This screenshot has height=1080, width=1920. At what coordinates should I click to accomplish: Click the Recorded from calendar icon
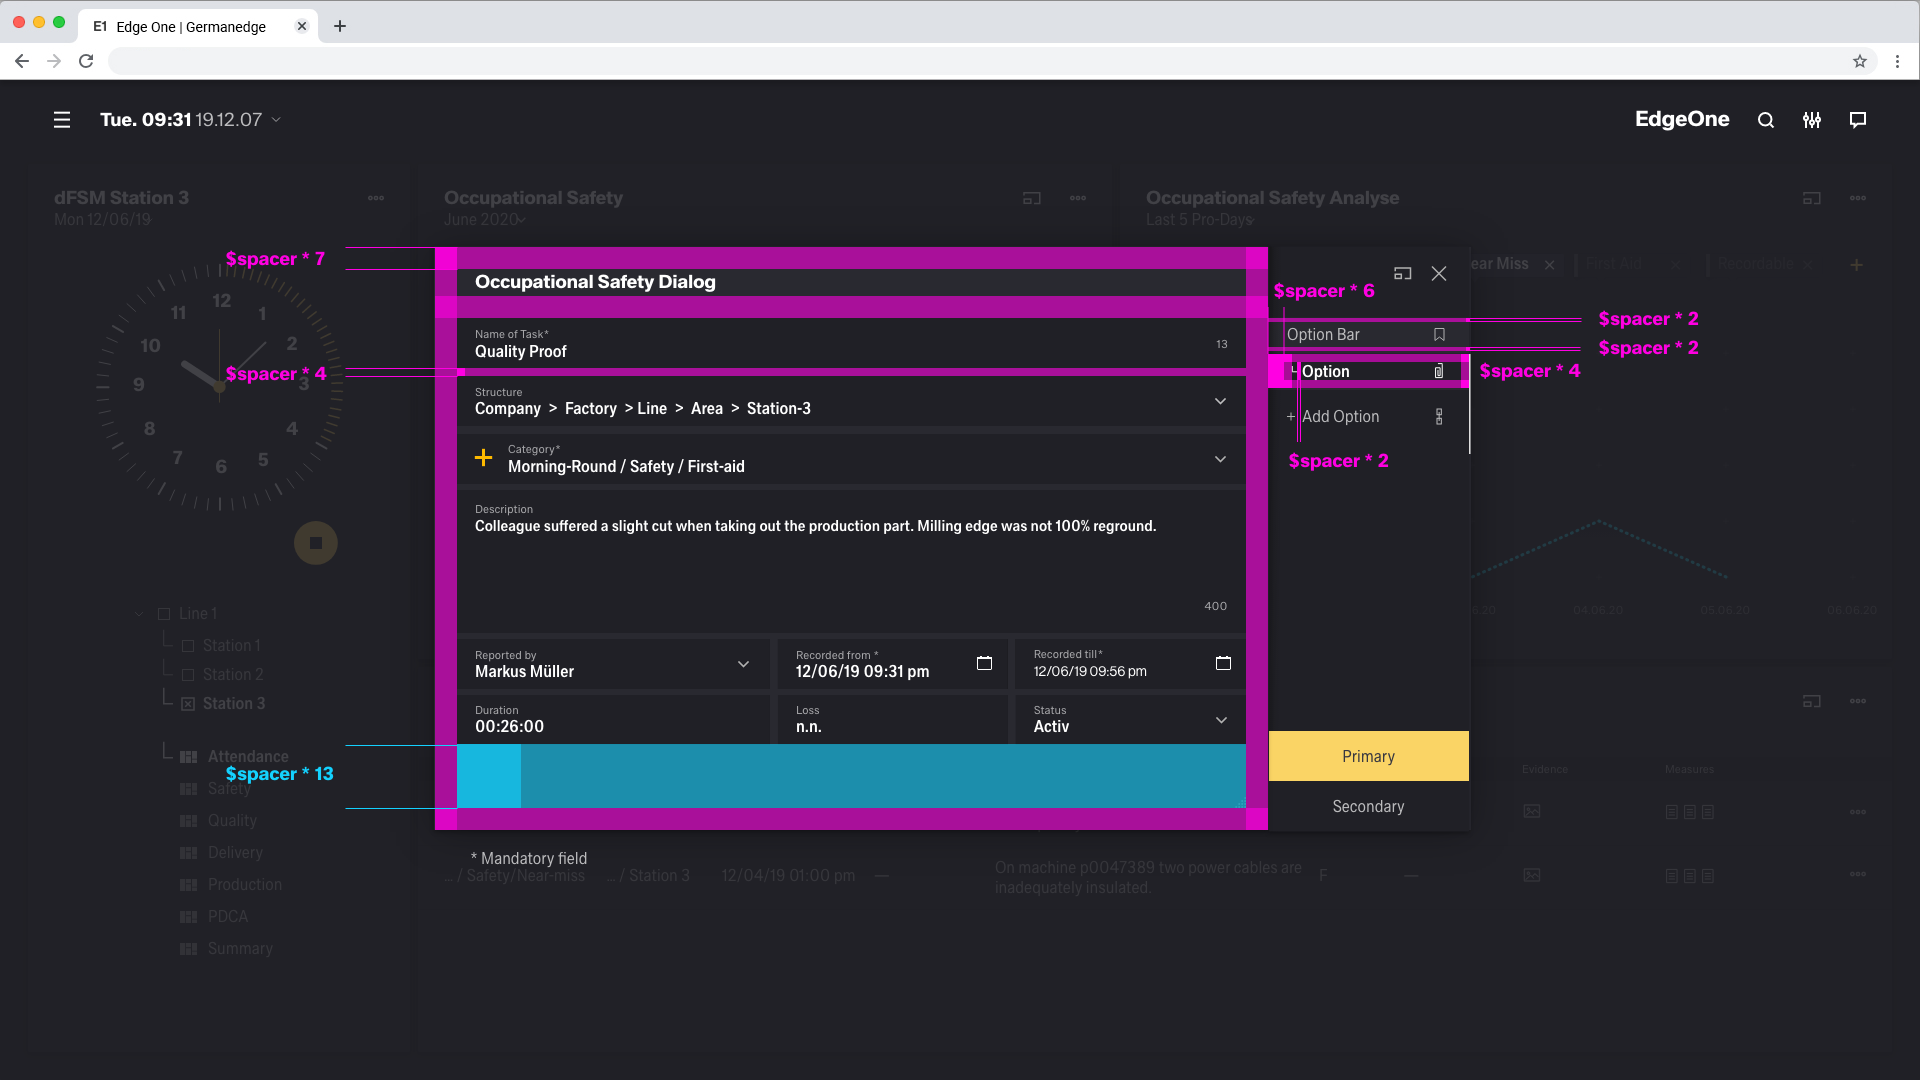tap(984, 663)
